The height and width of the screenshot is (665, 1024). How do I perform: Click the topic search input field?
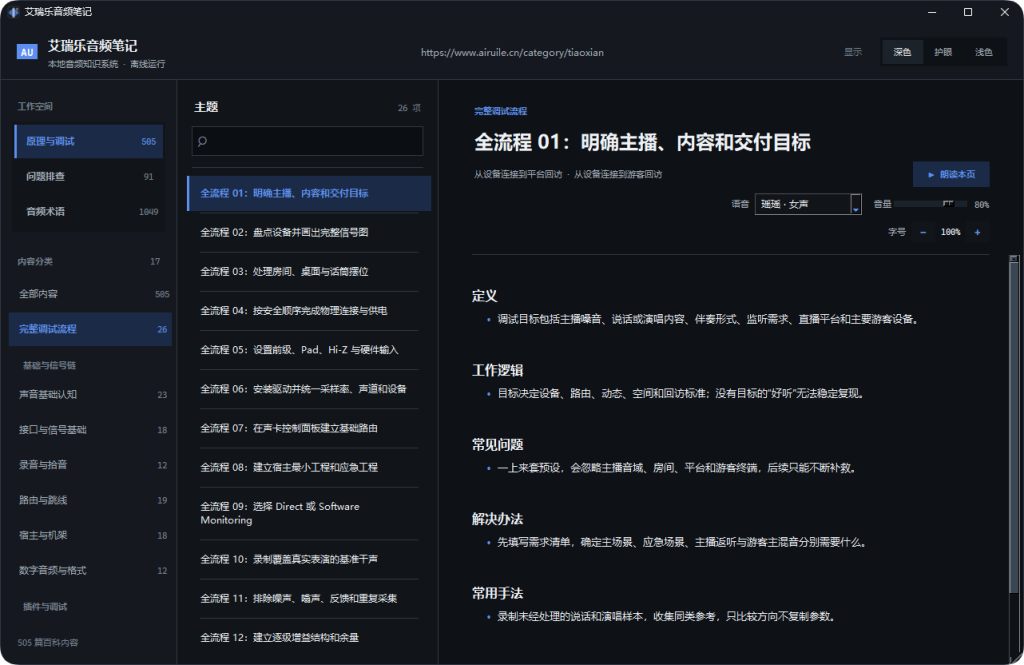coord(308,141)
